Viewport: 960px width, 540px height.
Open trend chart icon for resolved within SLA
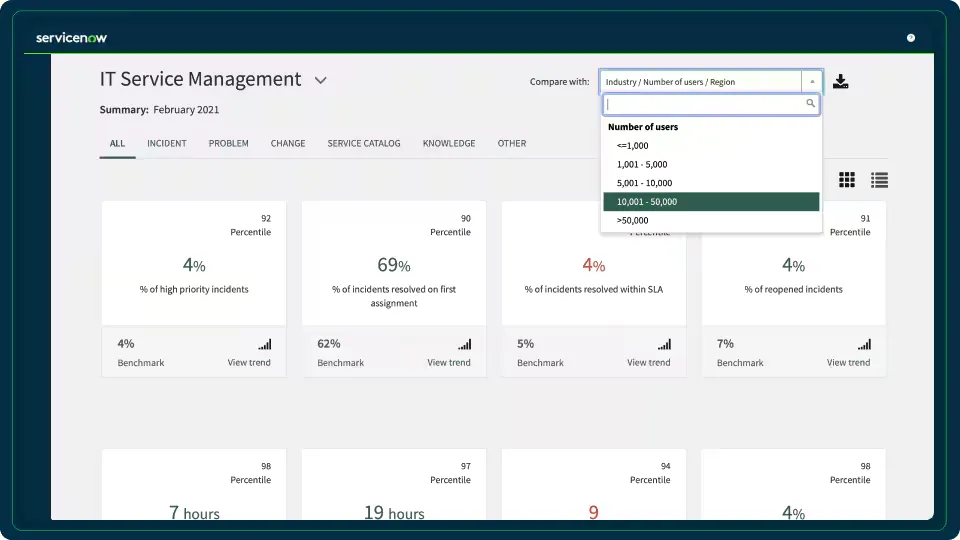(x=664, y=345)
